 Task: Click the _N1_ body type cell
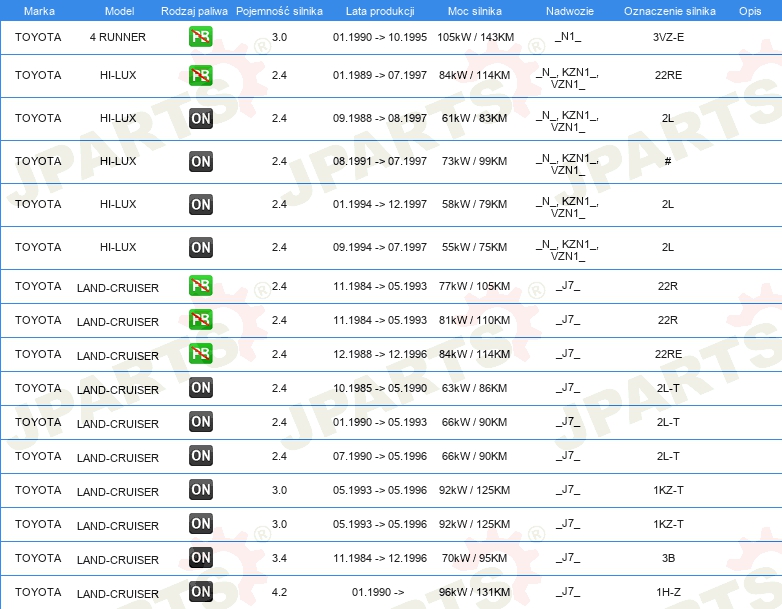pos(567,37)
